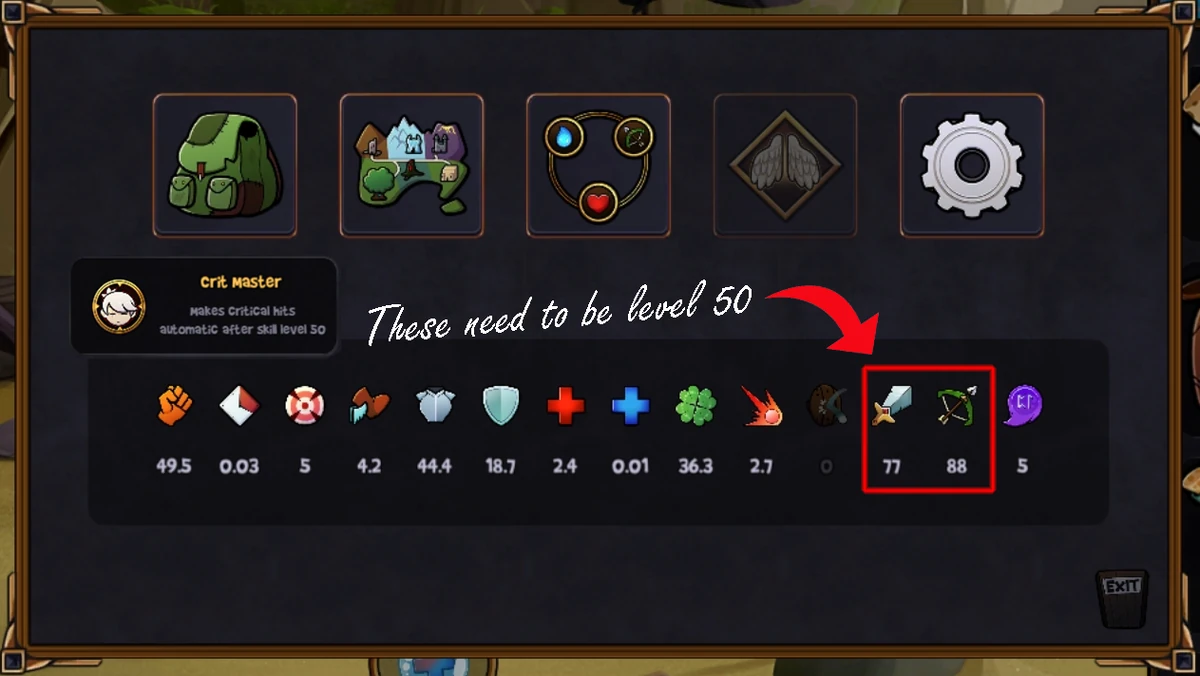Click the sword skill value 77
Viewport: 1200px width, 676px height.
[891, 466]
